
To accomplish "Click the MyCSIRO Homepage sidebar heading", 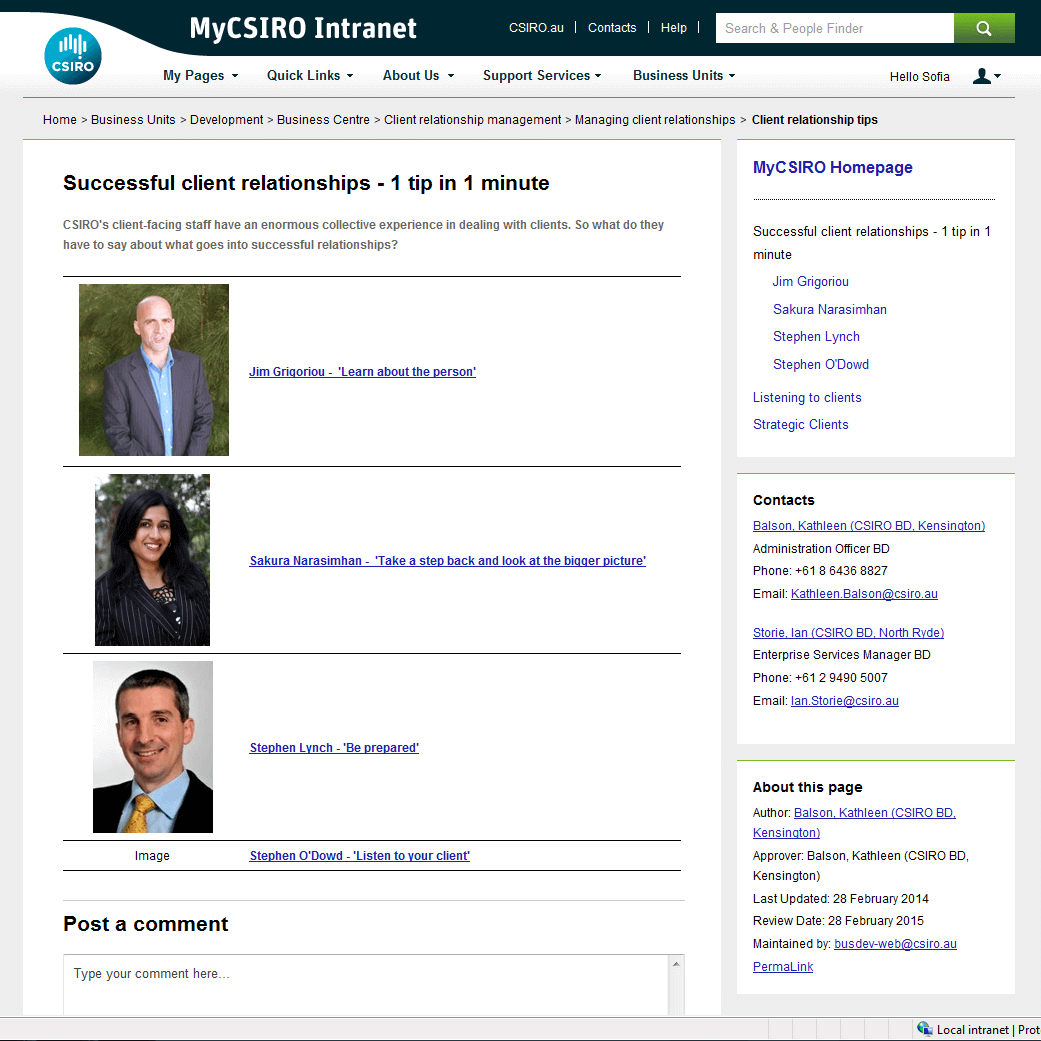I will (x=833, y=167).
